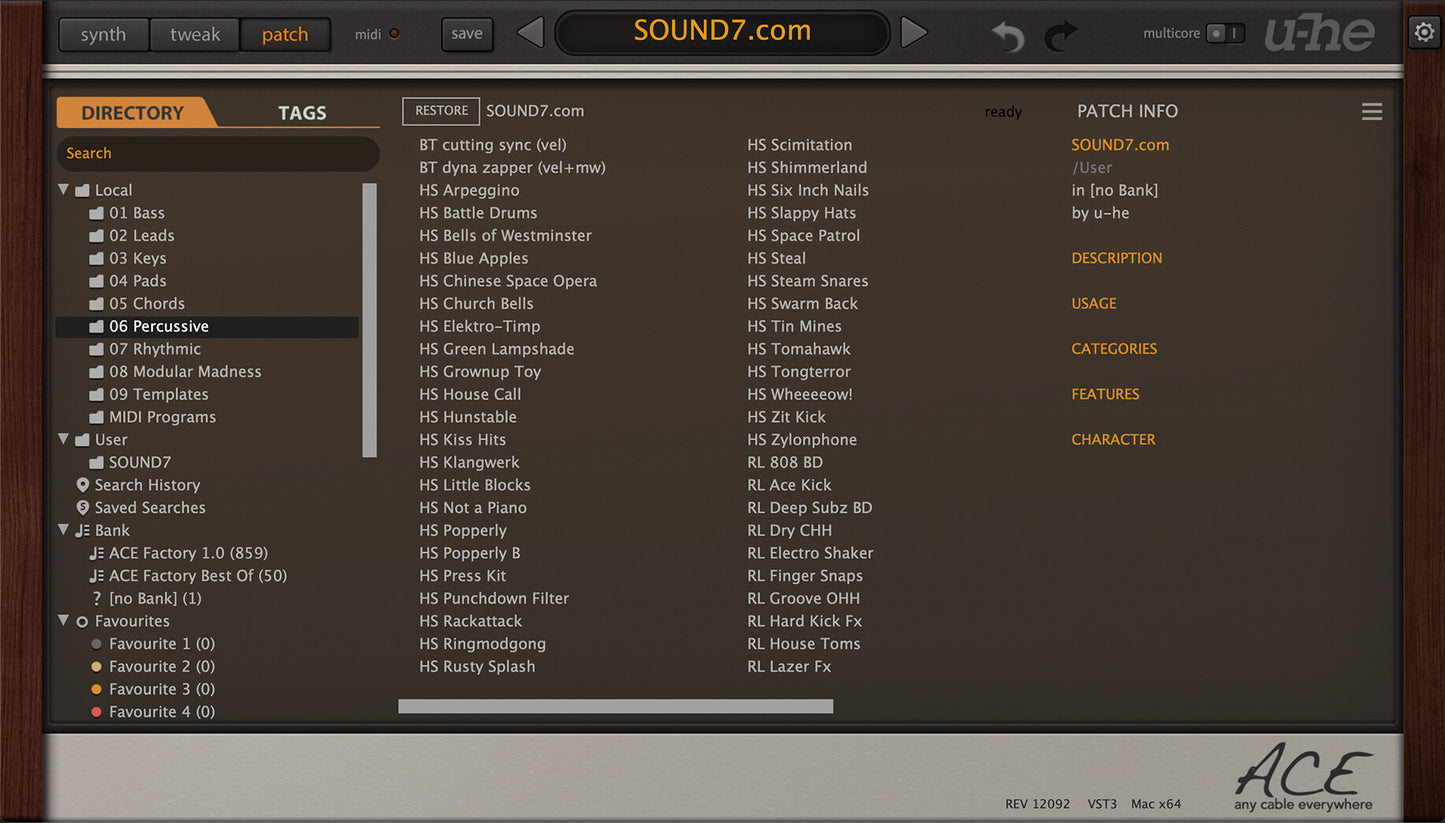Image resolution: width=1445 pixels, height=823 pixels.
Task: Collapse the Bank section
Action: point(64,530)
